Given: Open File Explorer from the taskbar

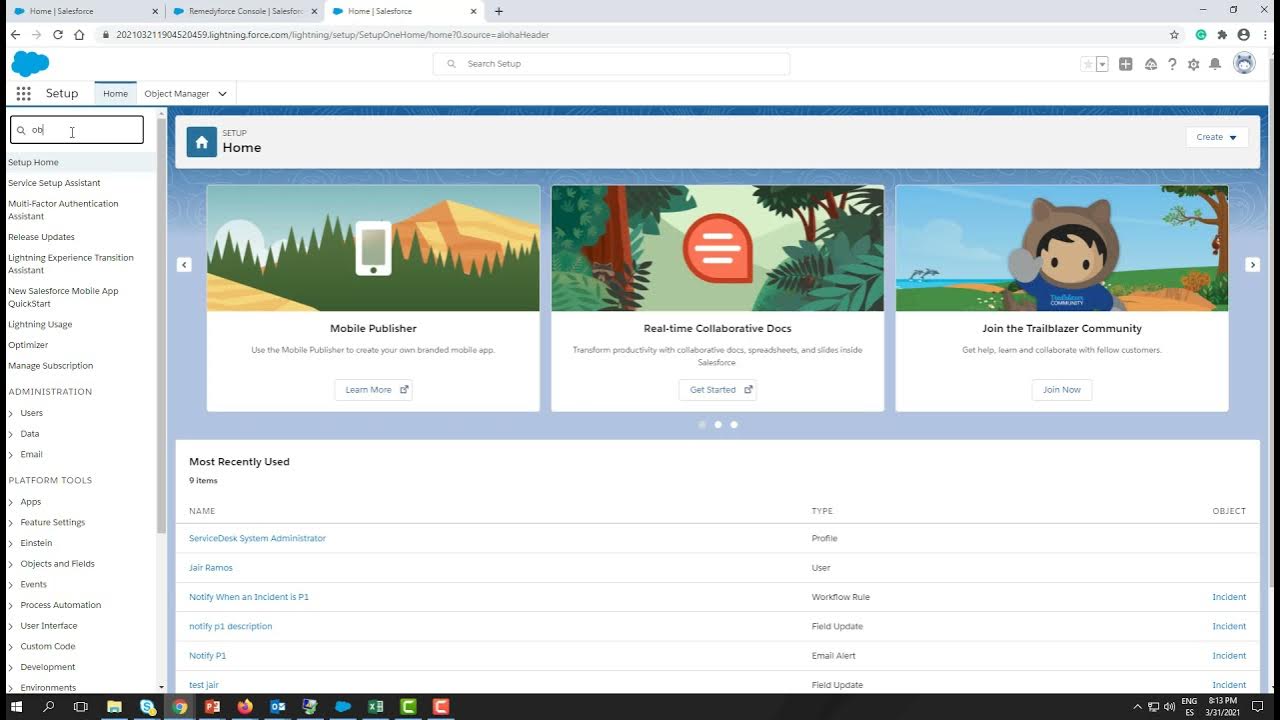Looking at the screenshot, I should coord(114,707).
